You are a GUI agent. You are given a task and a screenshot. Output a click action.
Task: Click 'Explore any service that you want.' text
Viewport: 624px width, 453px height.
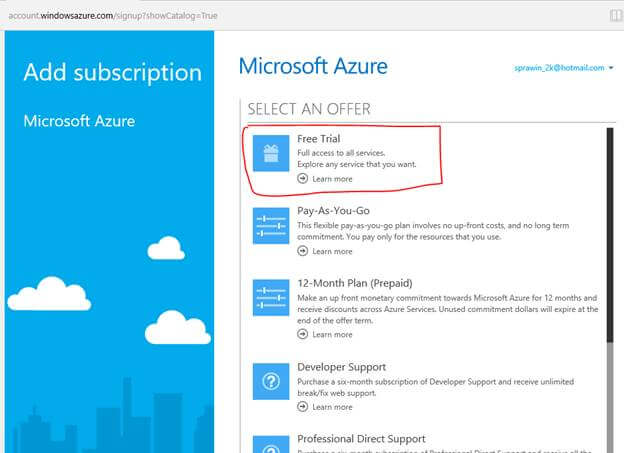coord(357,164)
